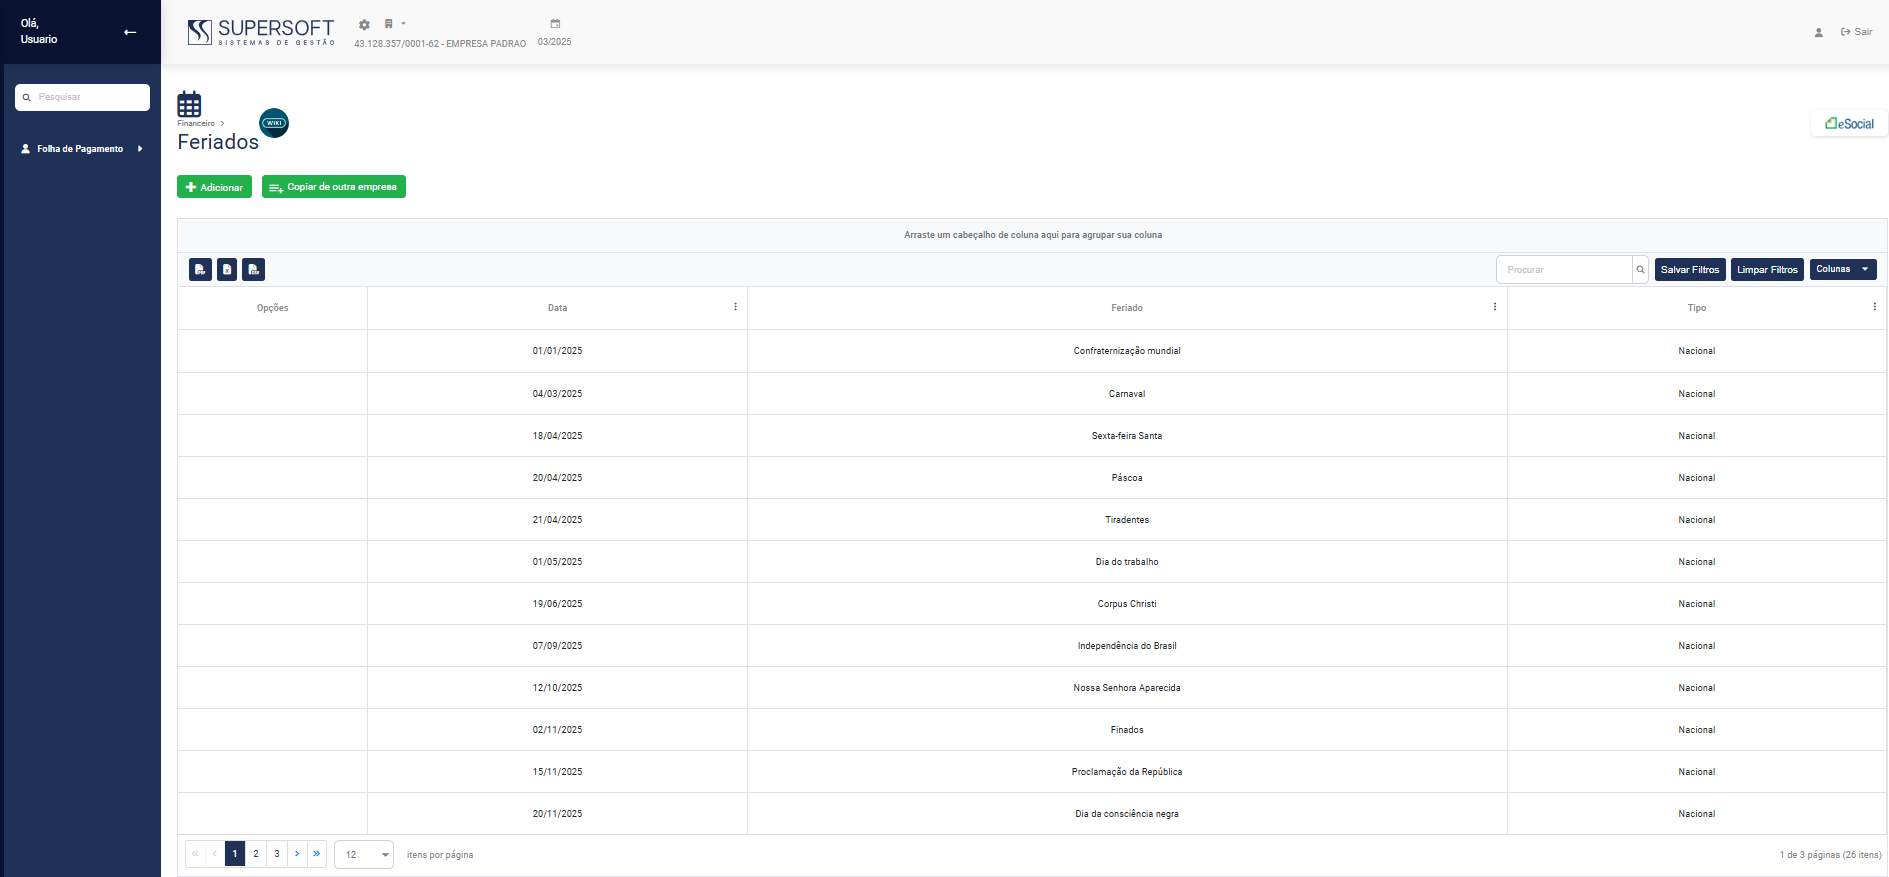
Task: Focus the Procurar search field
Action: click(x=1564, y=270)
